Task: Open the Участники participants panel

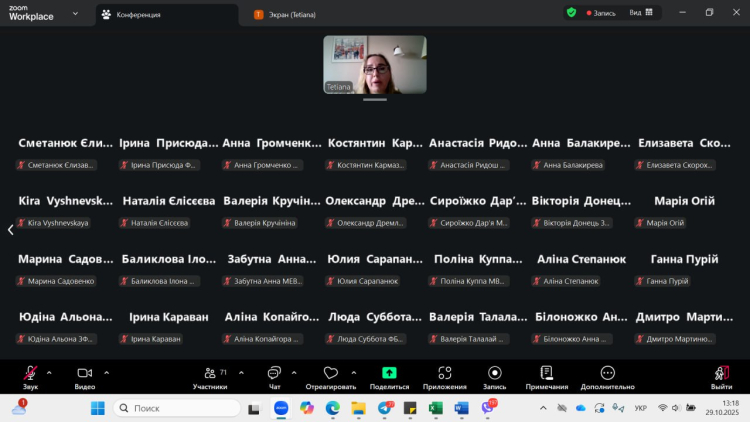Action: pos(210,375)
